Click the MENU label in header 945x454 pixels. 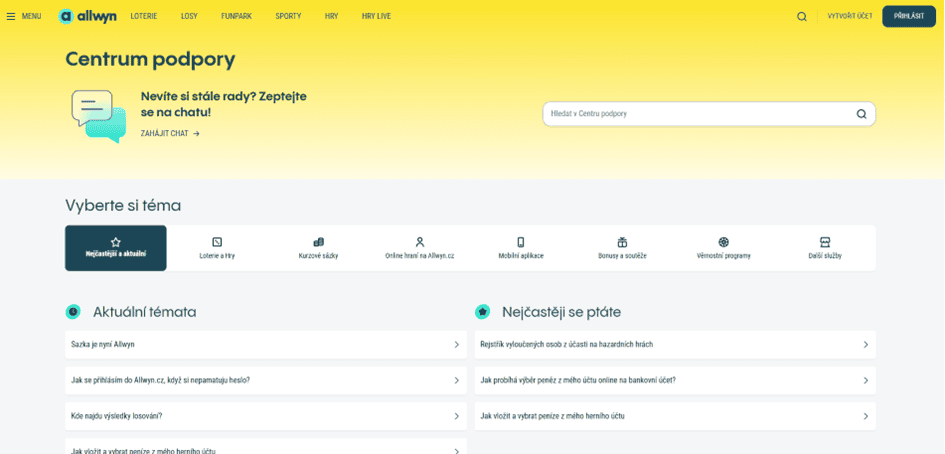pos(31,17)
